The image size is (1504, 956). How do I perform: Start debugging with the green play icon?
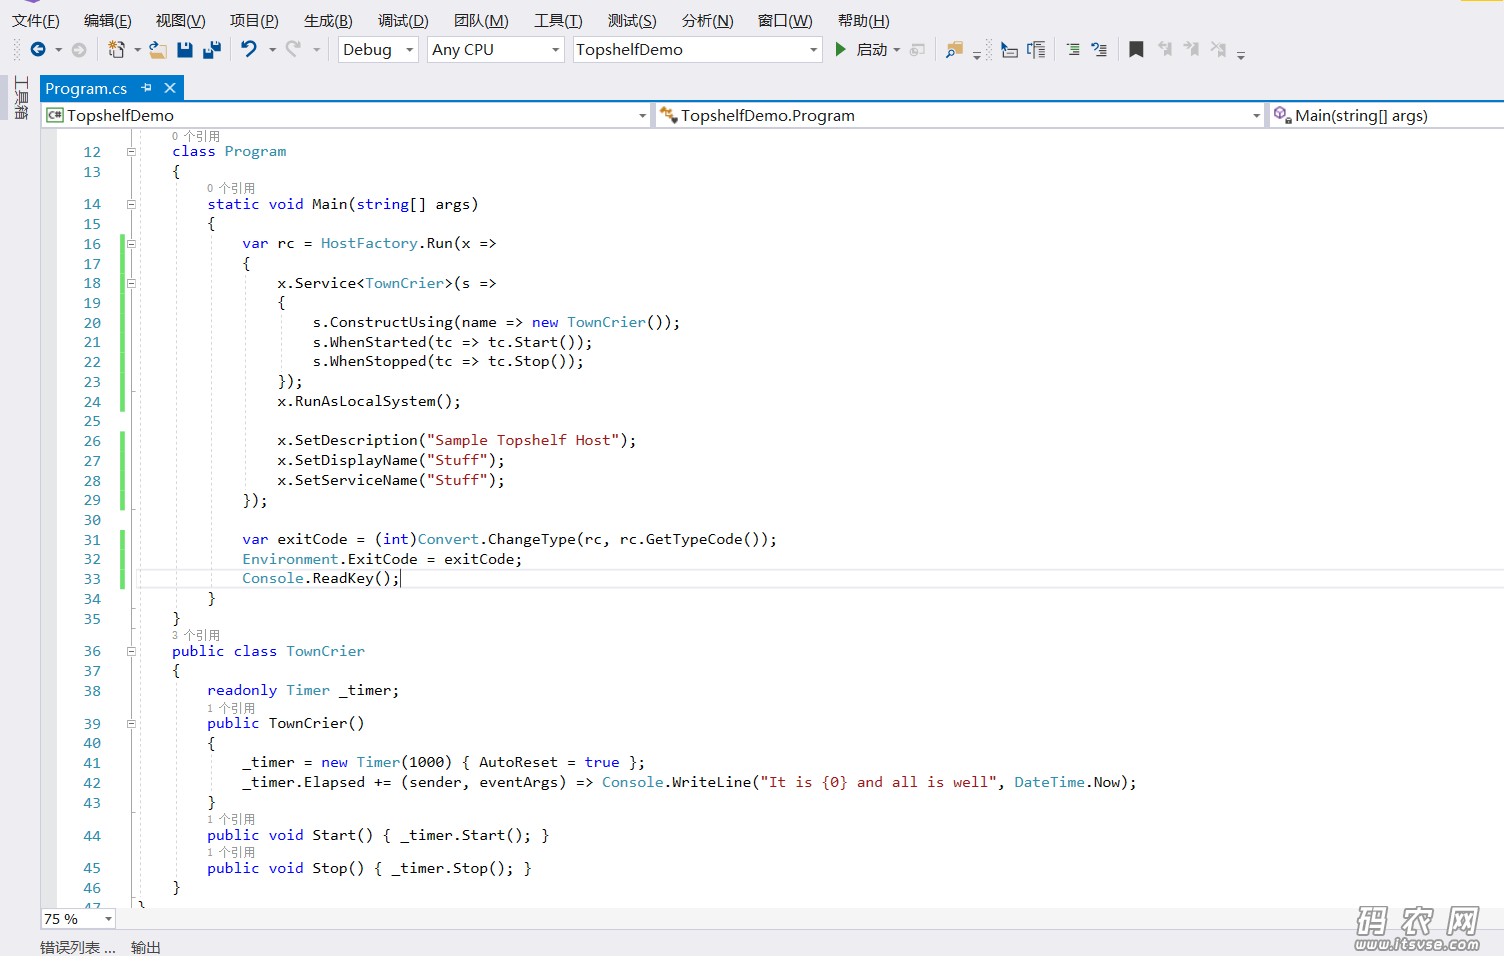click(841, 49)
